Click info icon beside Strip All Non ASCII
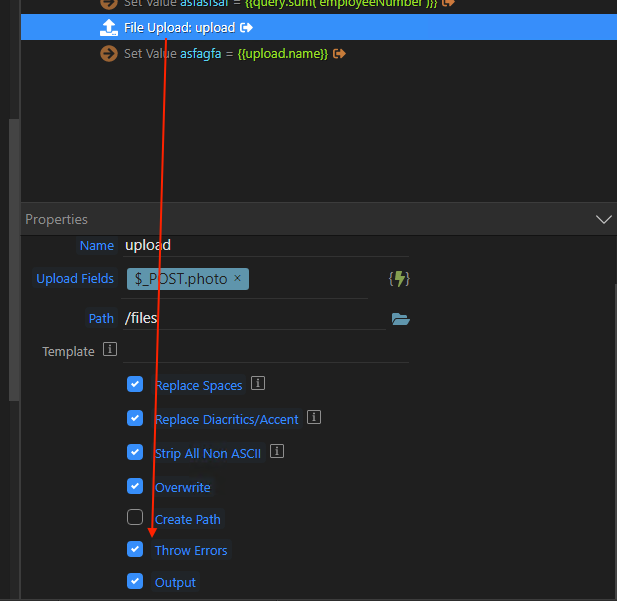Image resolution: width=617 pixels, height=601 pixels. (x=277, y=452)
